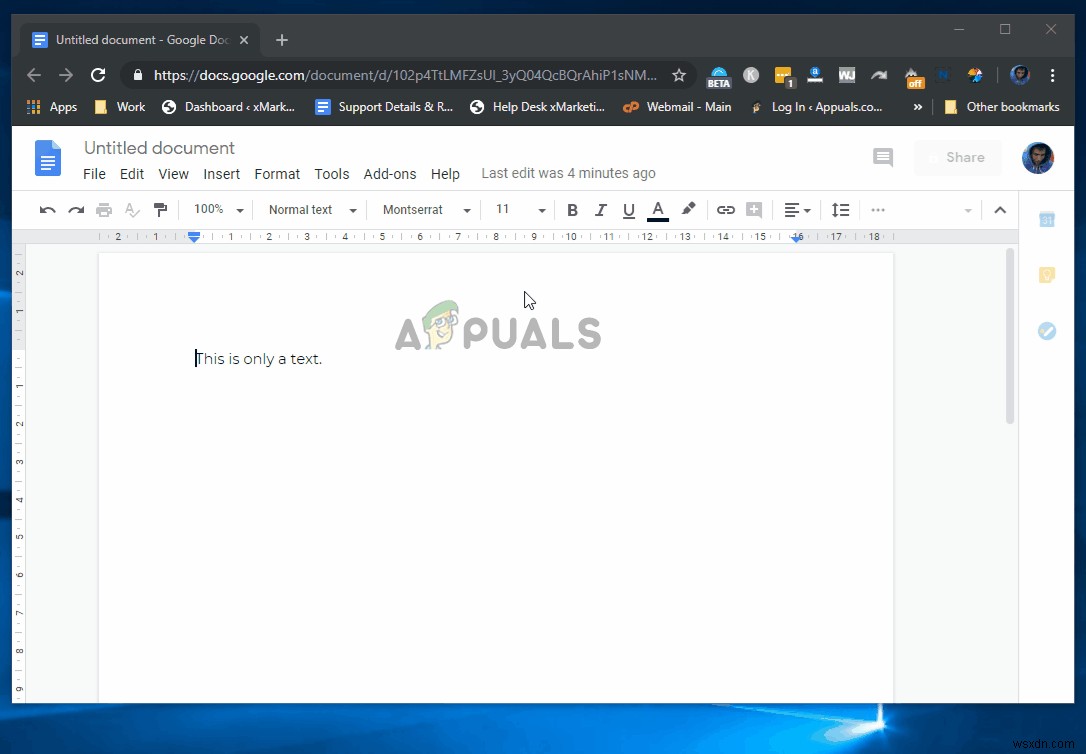Open the Work bookmark folder
This screenshot has width=1086, height=754.
120,107
